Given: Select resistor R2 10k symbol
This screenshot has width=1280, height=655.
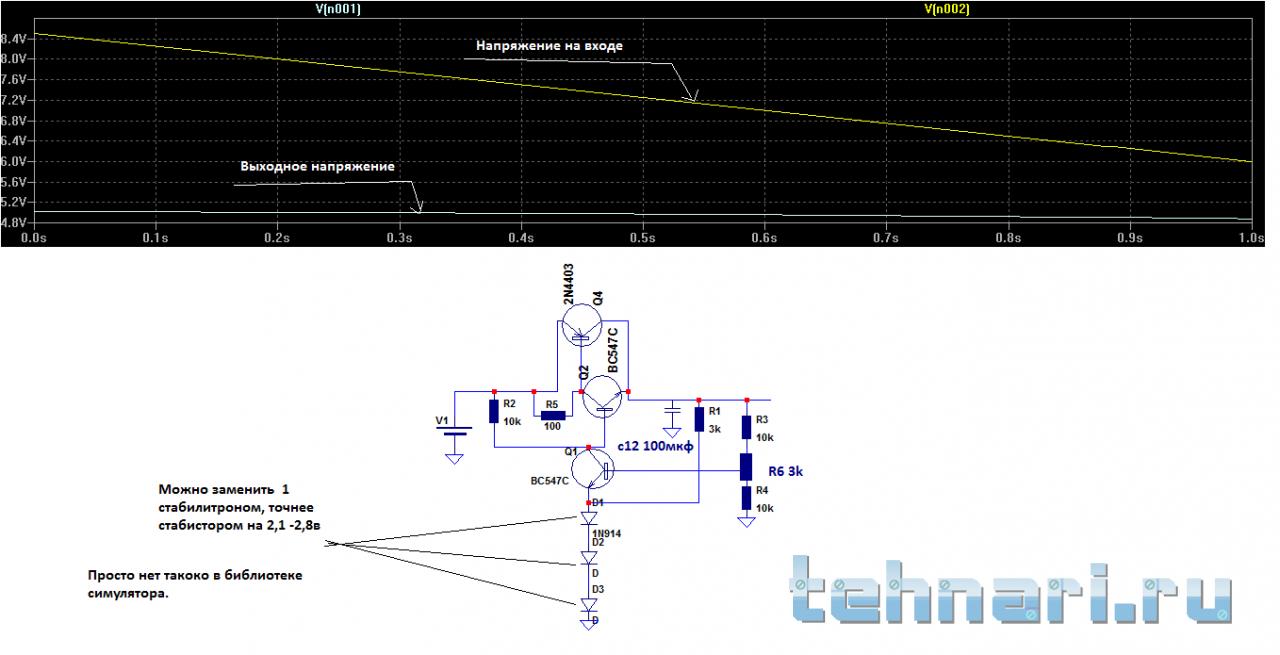Looking at the screenshot, I should pyautogui.click(x=494, y=411).
